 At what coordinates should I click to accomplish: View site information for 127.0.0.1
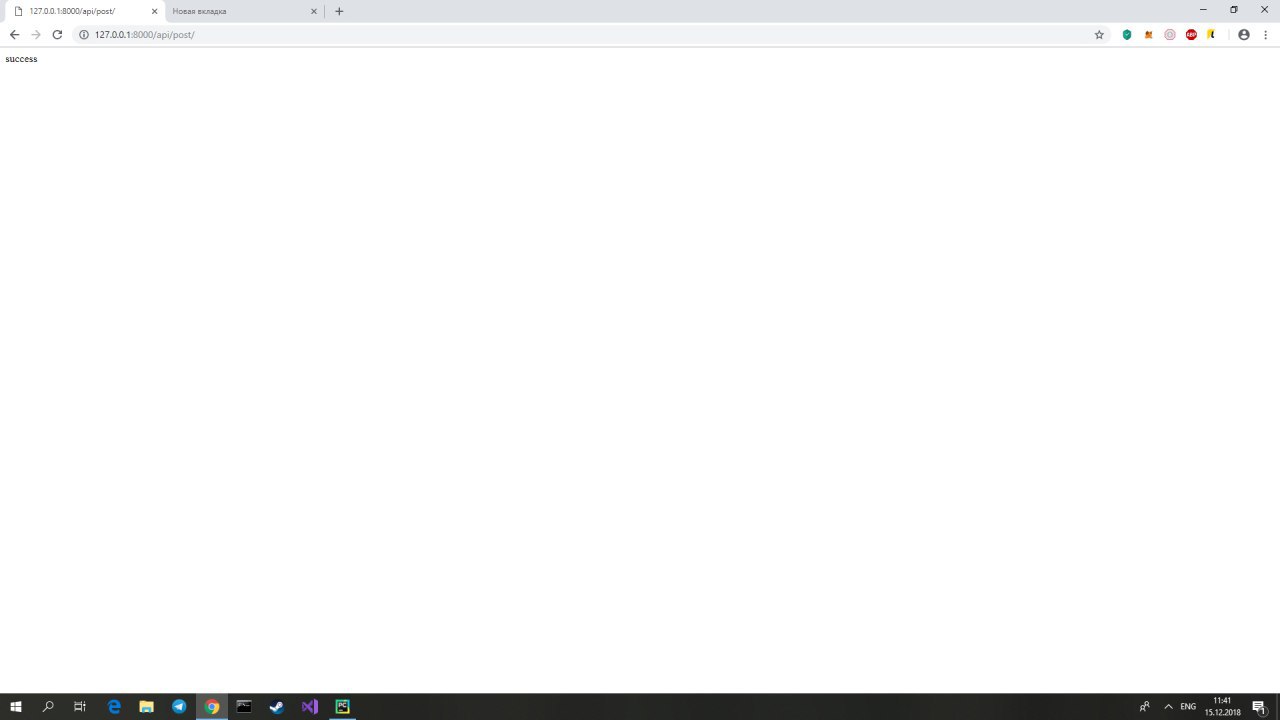coord(84,34)
